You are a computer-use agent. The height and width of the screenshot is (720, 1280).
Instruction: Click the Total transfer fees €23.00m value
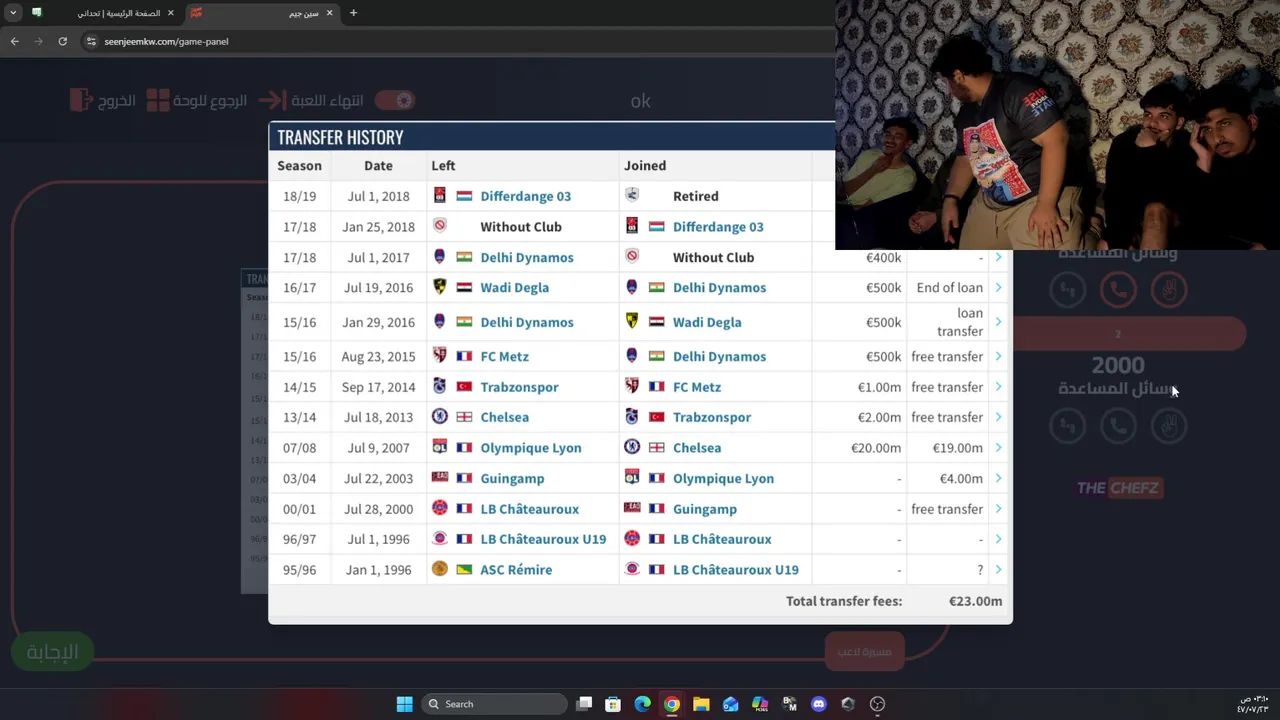pos(975,601)
